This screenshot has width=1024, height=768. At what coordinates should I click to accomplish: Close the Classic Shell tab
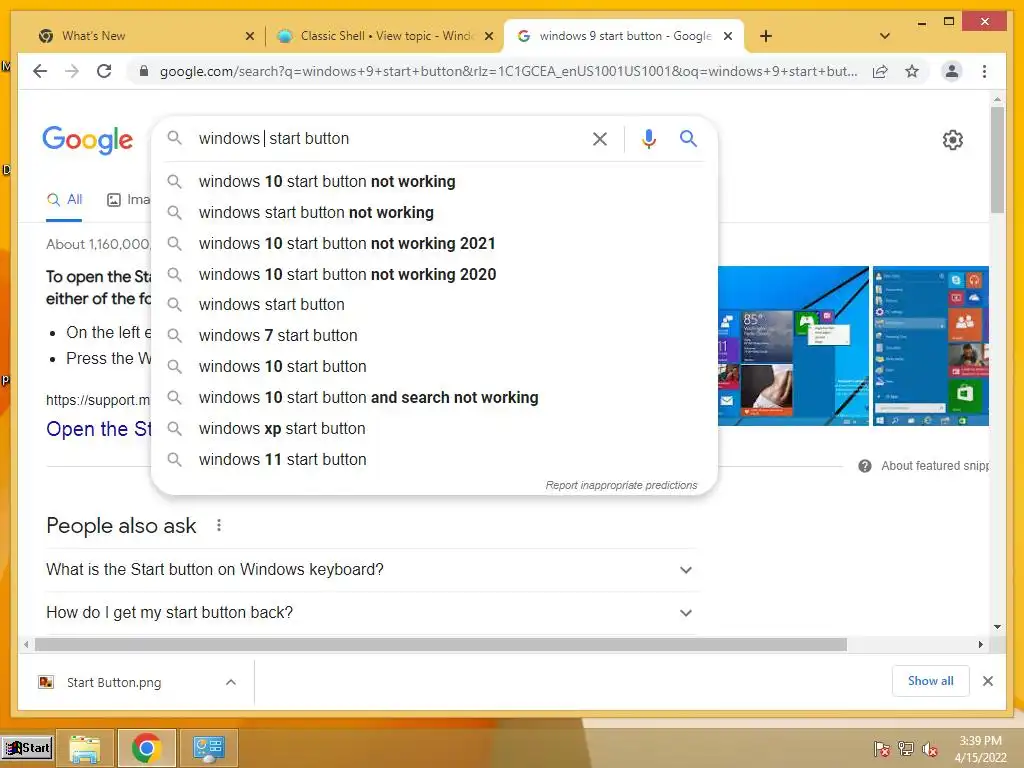[x=488, y=36]
